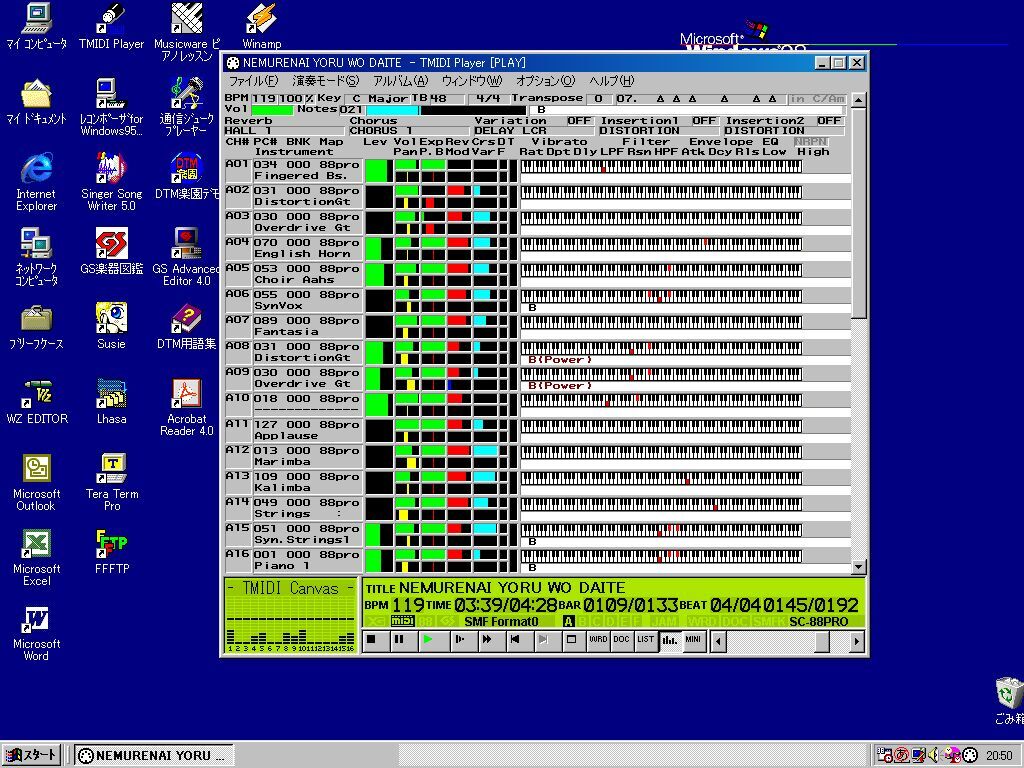Click the Transpose value field
This screenshot has width=1024, height=768.
tap(598, 99)
